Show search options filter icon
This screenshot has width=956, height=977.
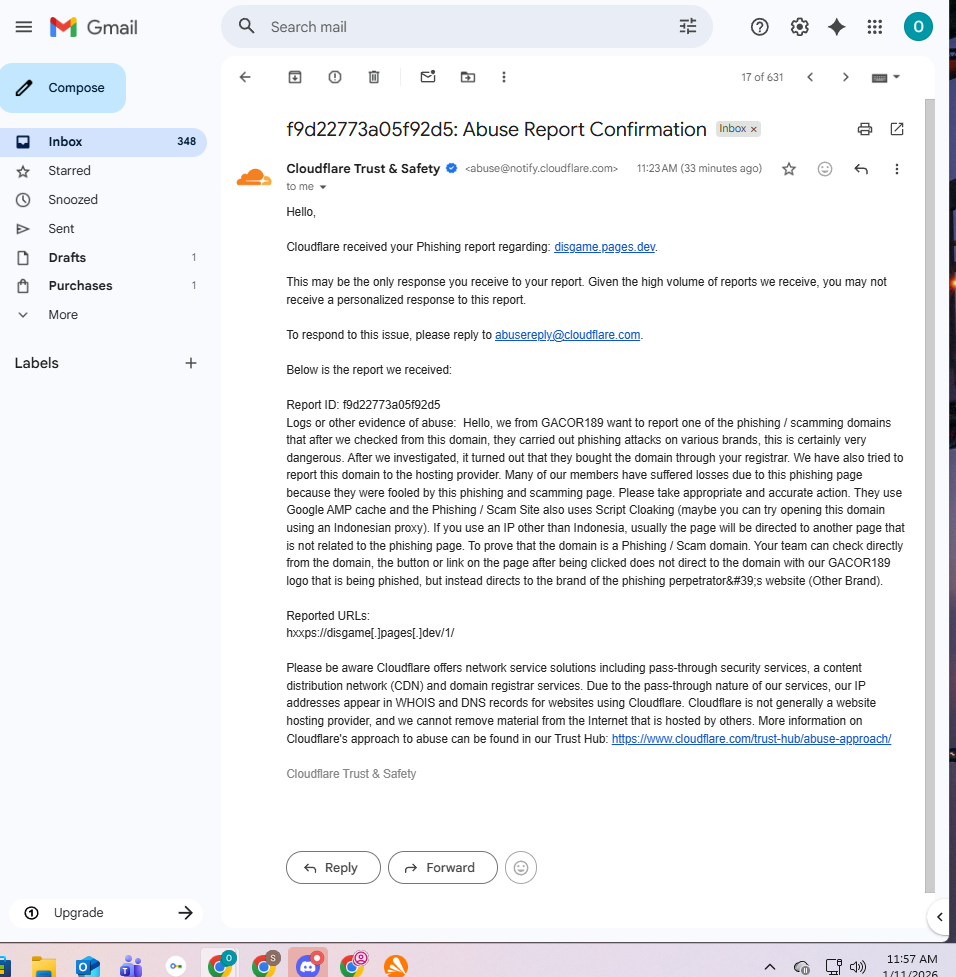(687, 26)
